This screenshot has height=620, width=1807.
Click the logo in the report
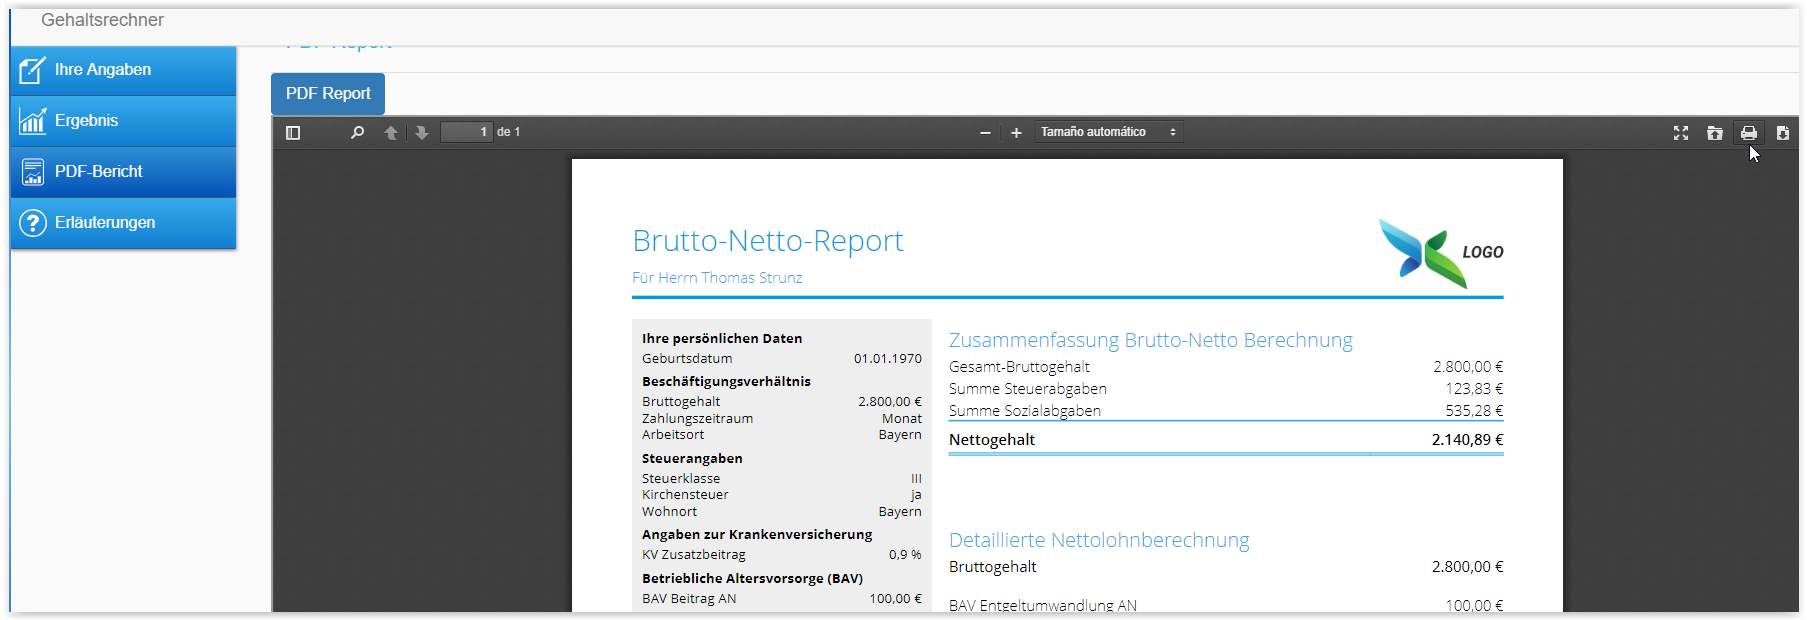click(x=1440, y=253)
